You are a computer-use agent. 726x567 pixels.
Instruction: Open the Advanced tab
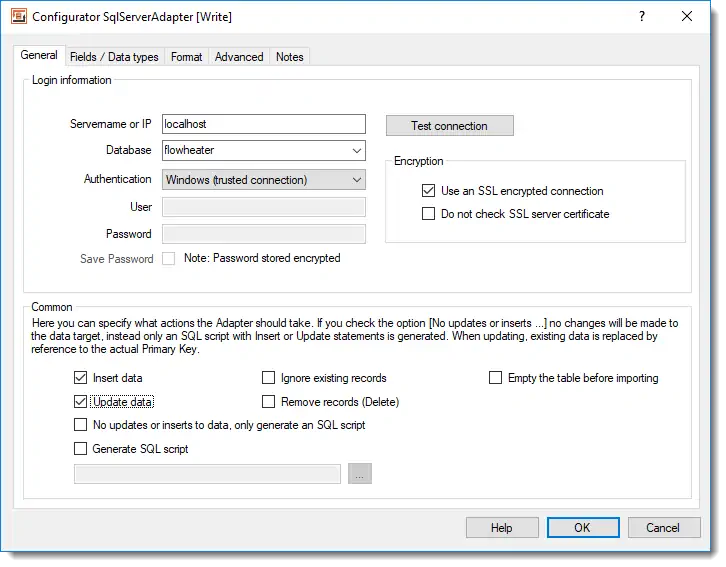click(x=239, y=57)
